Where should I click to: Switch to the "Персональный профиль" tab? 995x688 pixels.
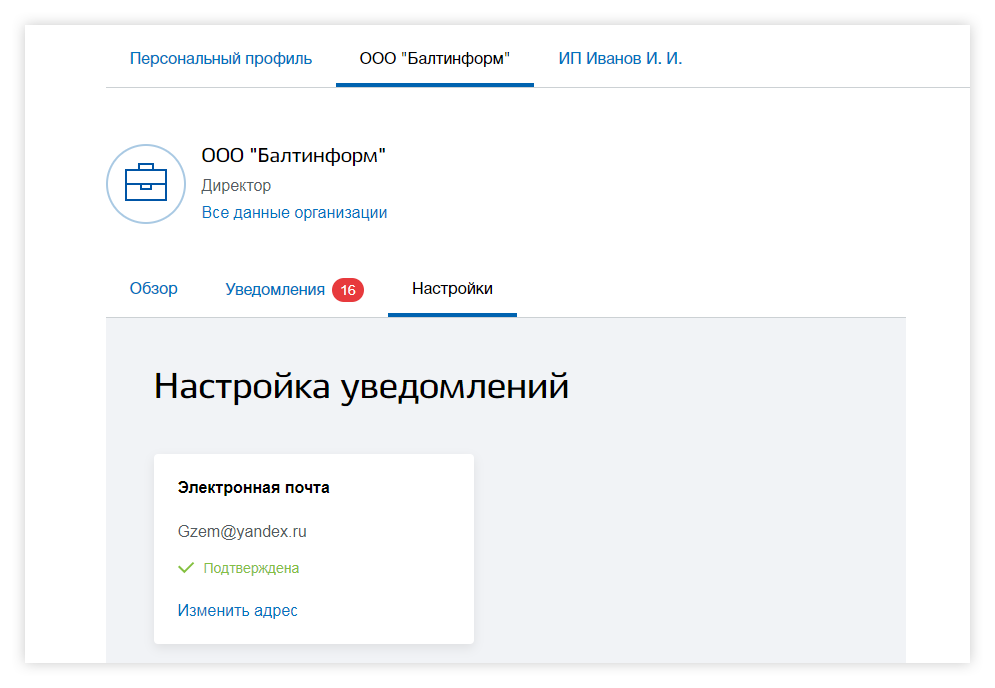[221, 58]
